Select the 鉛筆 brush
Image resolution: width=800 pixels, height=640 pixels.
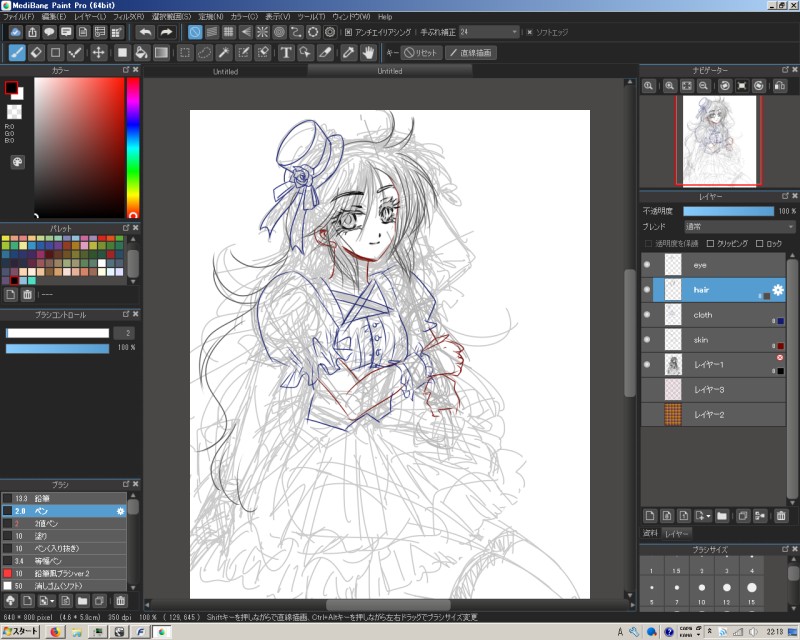click(x=64, y=498)
